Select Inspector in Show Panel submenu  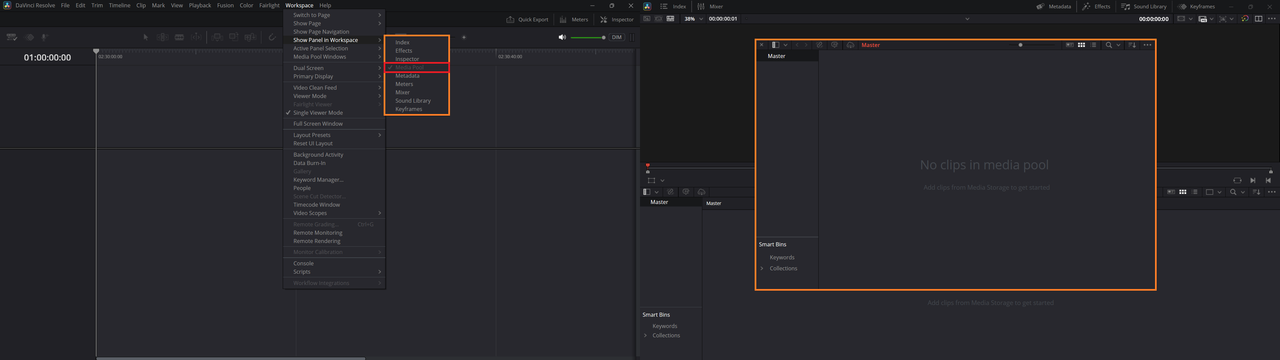(416, 59)
